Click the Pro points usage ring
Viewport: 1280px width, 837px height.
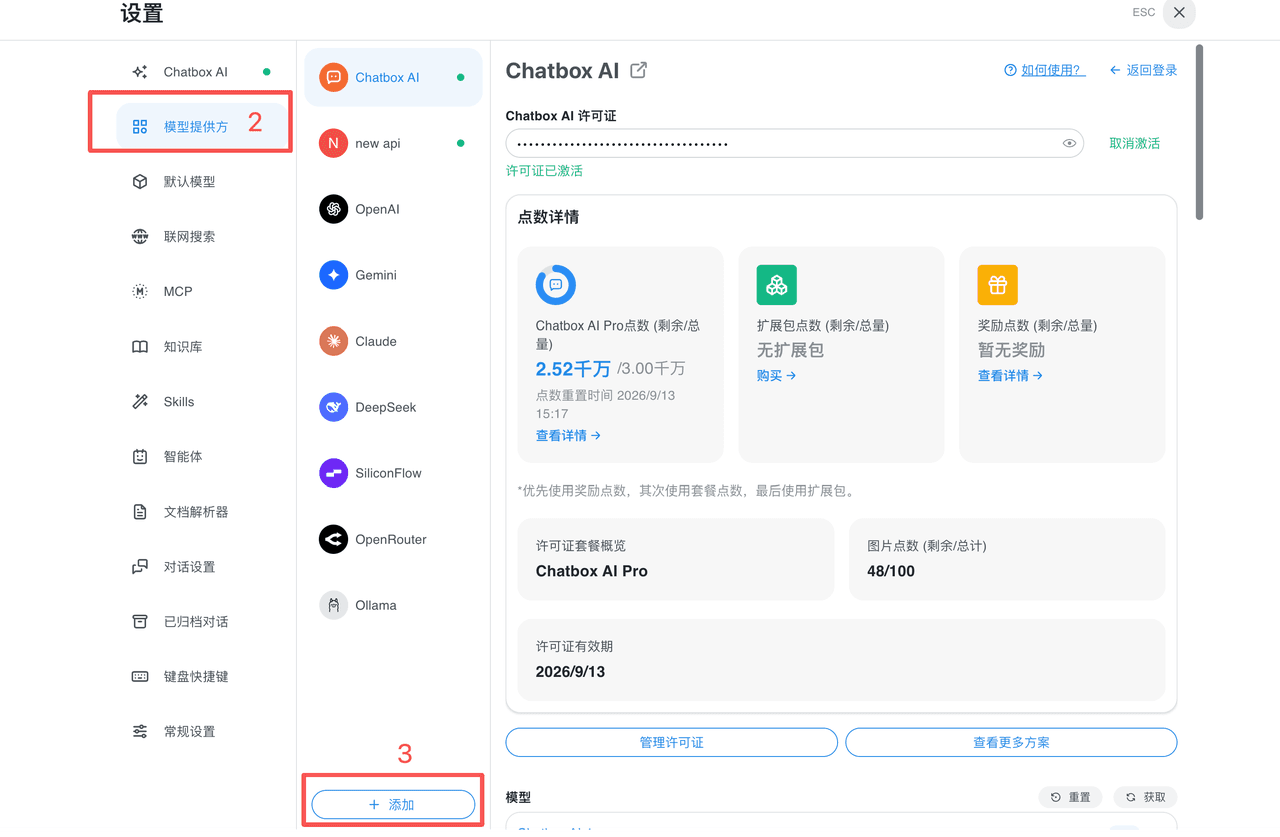pos(556,285)
